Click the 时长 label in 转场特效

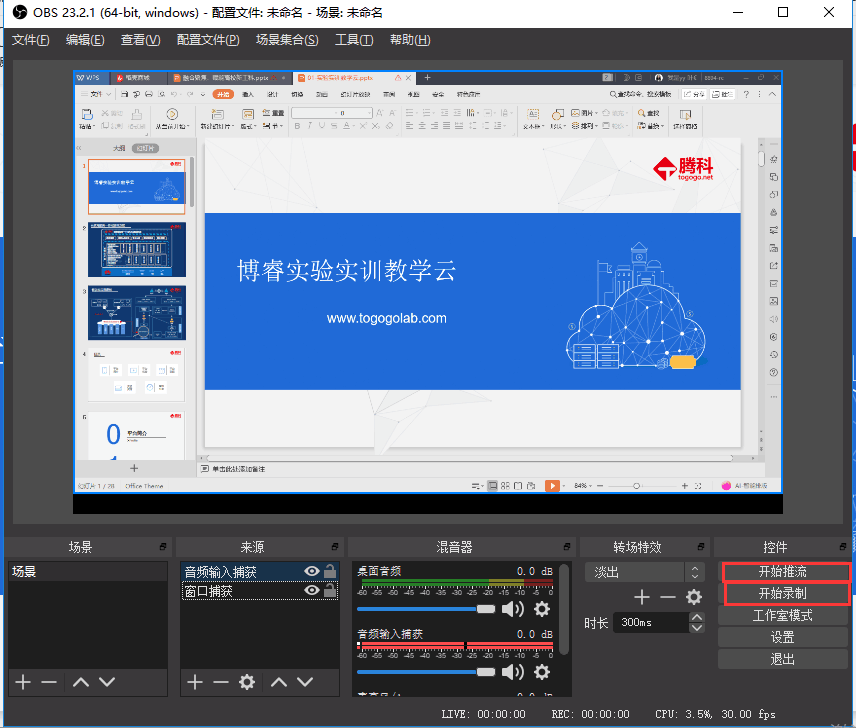(596, 623)
